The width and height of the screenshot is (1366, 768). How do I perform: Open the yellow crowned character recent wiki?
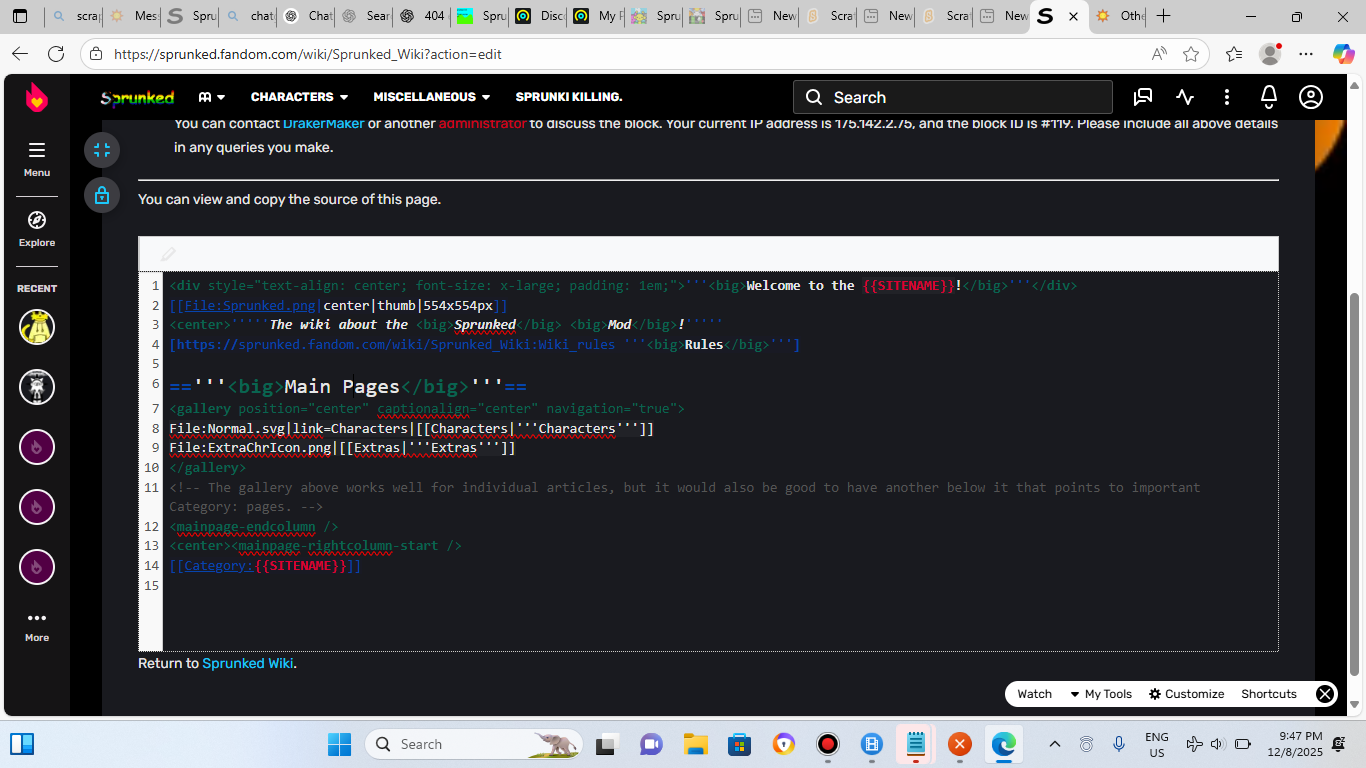coord(37,327)
